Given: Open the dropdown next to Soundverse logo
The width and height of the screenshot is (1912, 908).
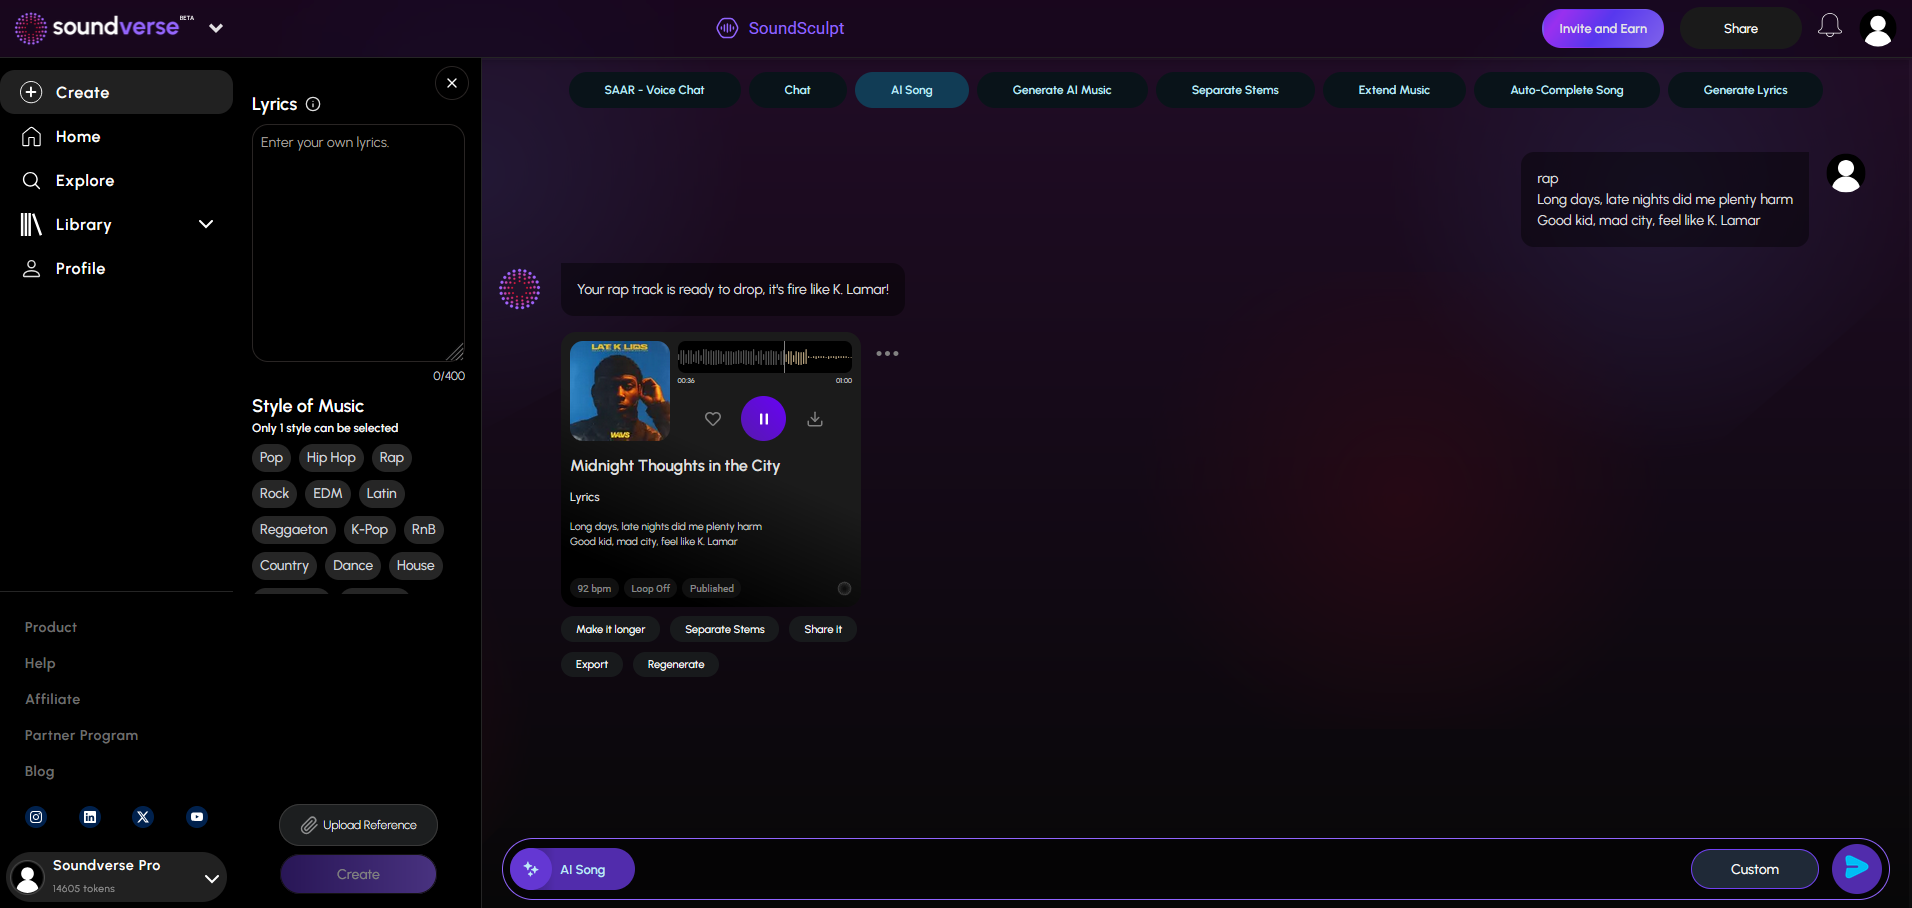Looking at the screenshot, I should [x=216, y=28].
